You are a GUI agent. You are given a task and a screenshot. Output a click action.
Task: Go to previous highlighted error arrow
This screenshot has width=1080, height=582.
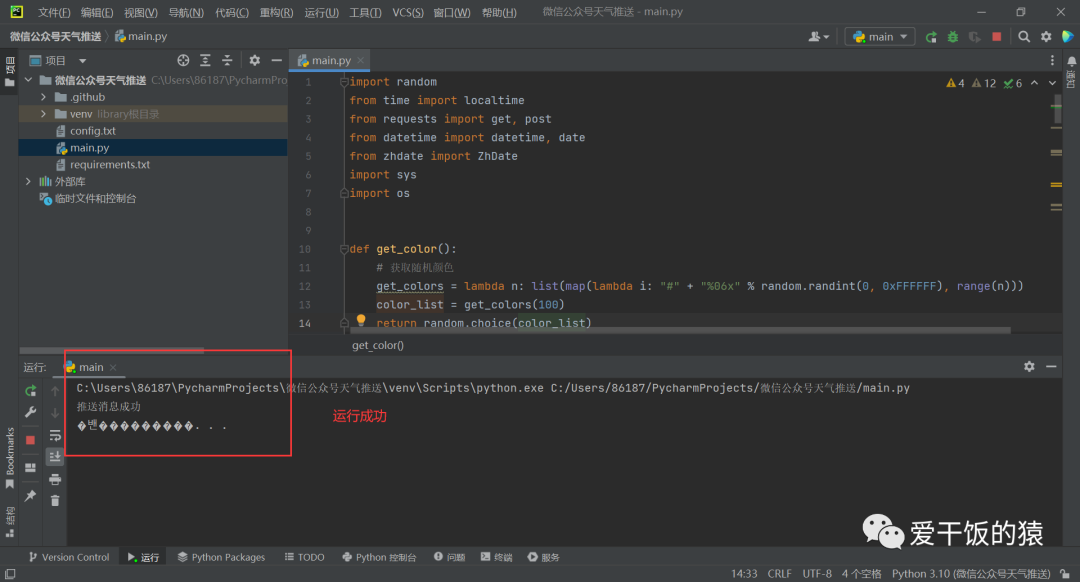tap(1035, 83)
